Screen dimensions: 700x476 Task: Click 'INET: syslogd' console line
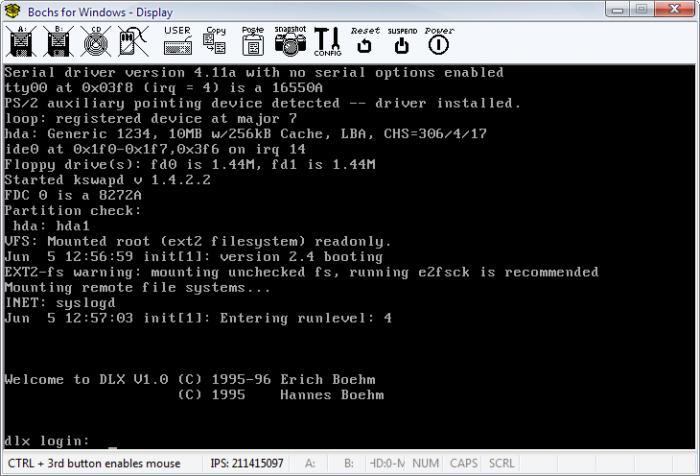coord(60,303)
